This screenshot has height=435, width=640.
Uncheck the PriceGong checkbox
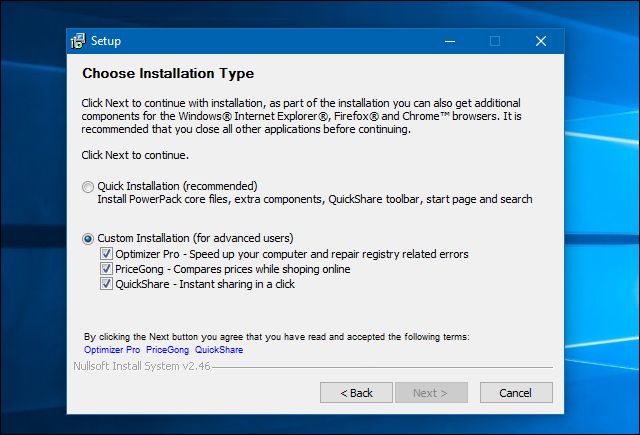click(x=106, y=269)
